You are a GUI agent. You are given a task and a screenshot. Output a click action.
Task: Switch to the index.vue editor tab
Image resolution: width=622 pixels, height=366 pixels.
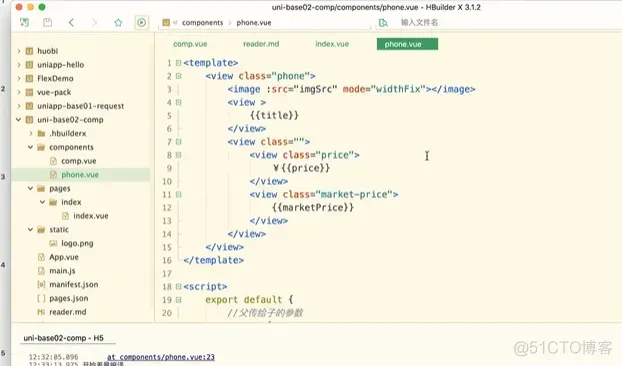point(332,44)
